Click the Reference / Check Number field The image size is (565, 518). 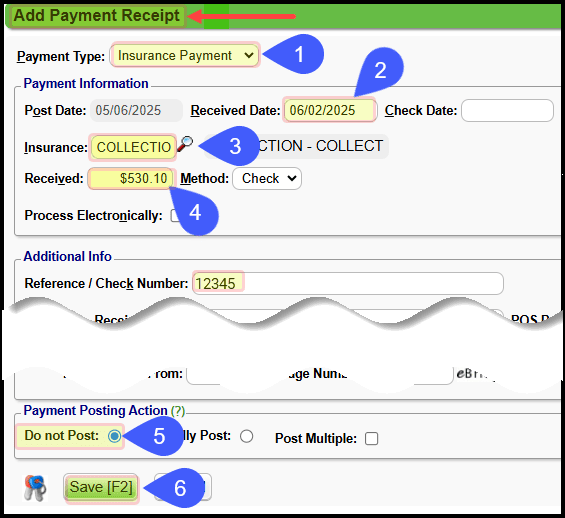[x=348, y=283]
